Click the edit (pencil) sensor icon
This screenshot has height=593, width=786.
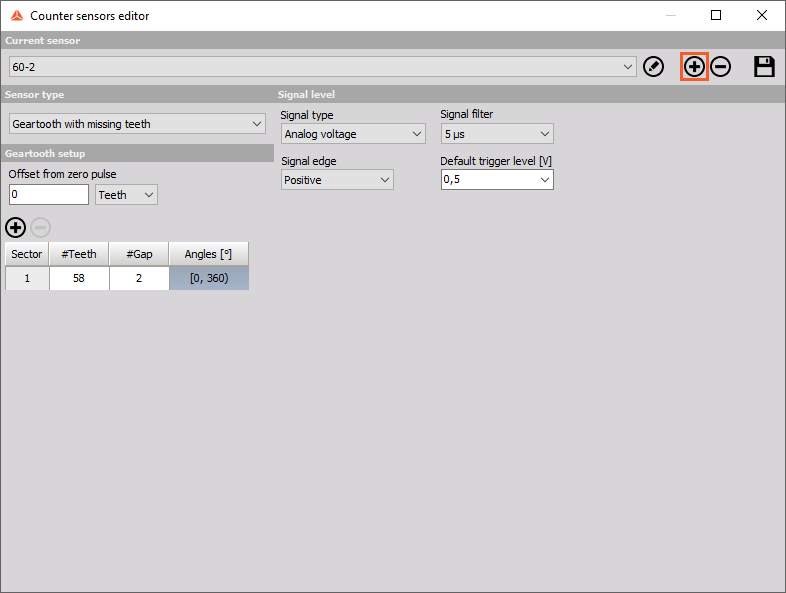[653, 67]
